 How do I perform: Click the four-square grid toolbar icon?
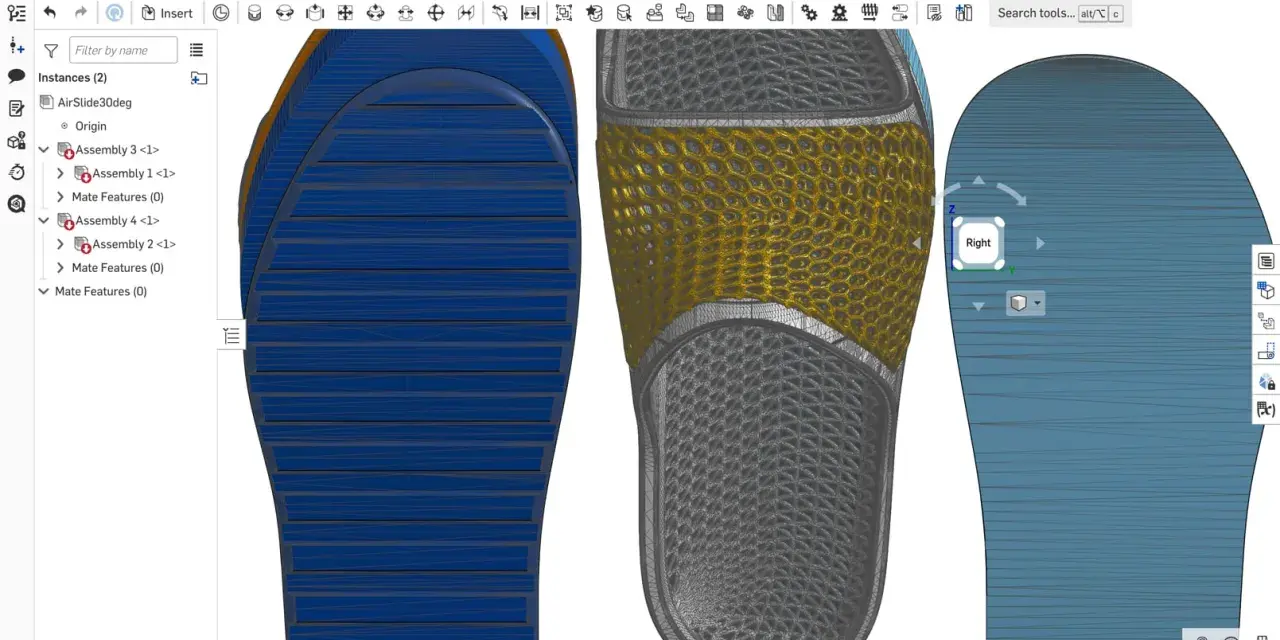click(x=715, y=13)
